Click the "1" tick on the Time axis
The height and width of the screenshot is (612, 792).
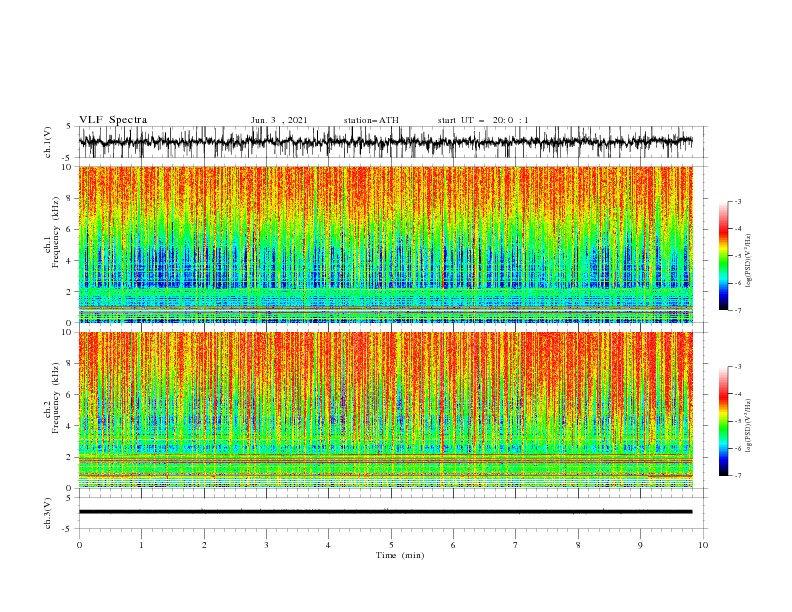[x=141, y=545]
